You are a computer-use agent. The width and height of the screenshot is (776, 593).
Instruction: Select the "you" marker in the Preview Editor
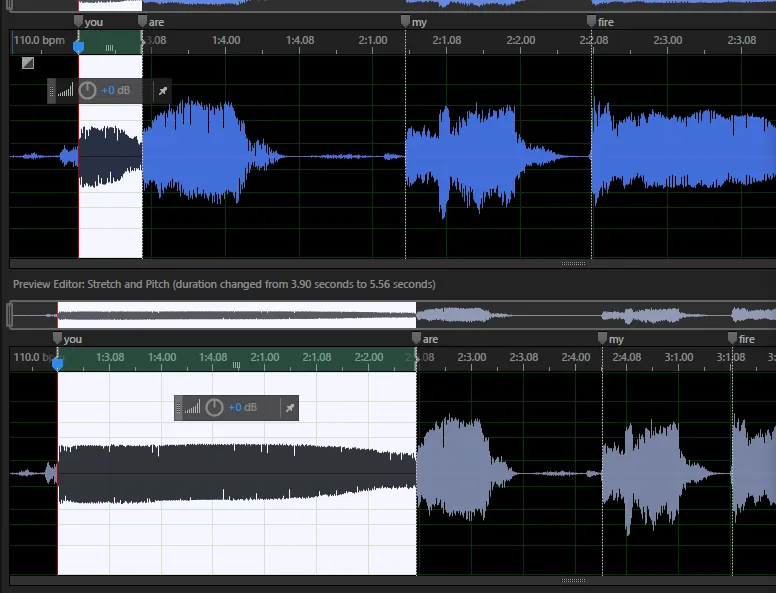click(x=57, y=339)
